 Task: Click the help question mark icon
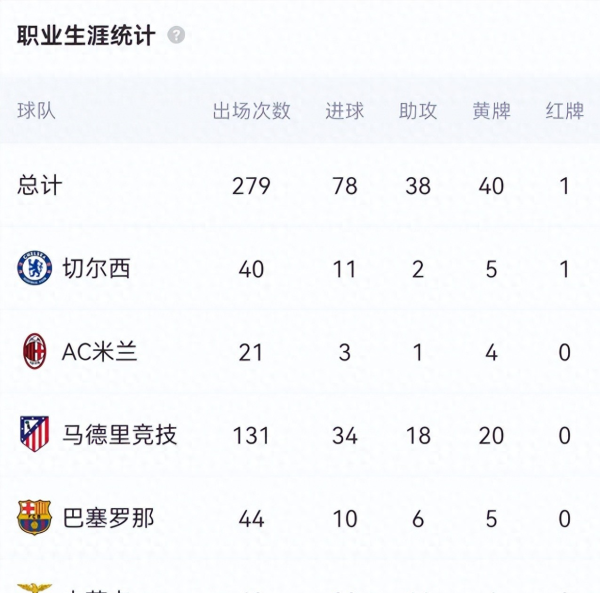click(176, 35)
